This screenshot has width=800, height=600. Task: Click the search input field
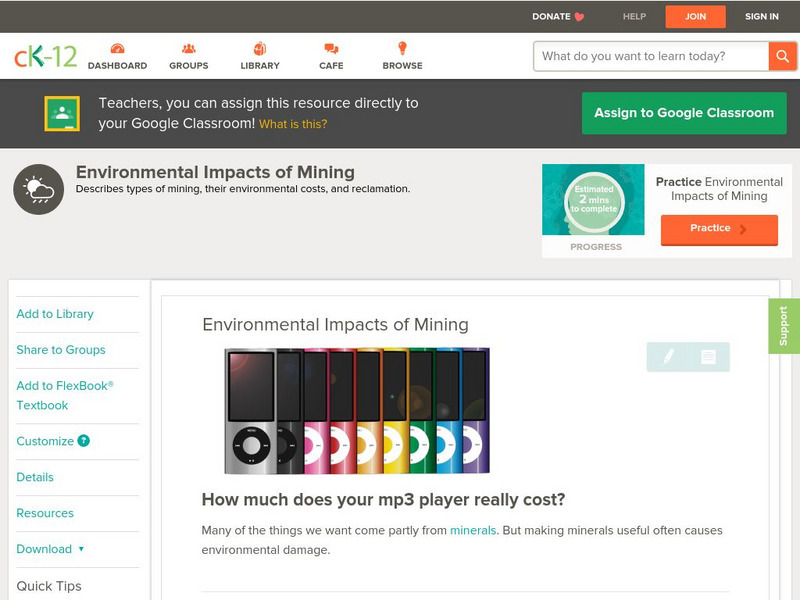point(650,56)
